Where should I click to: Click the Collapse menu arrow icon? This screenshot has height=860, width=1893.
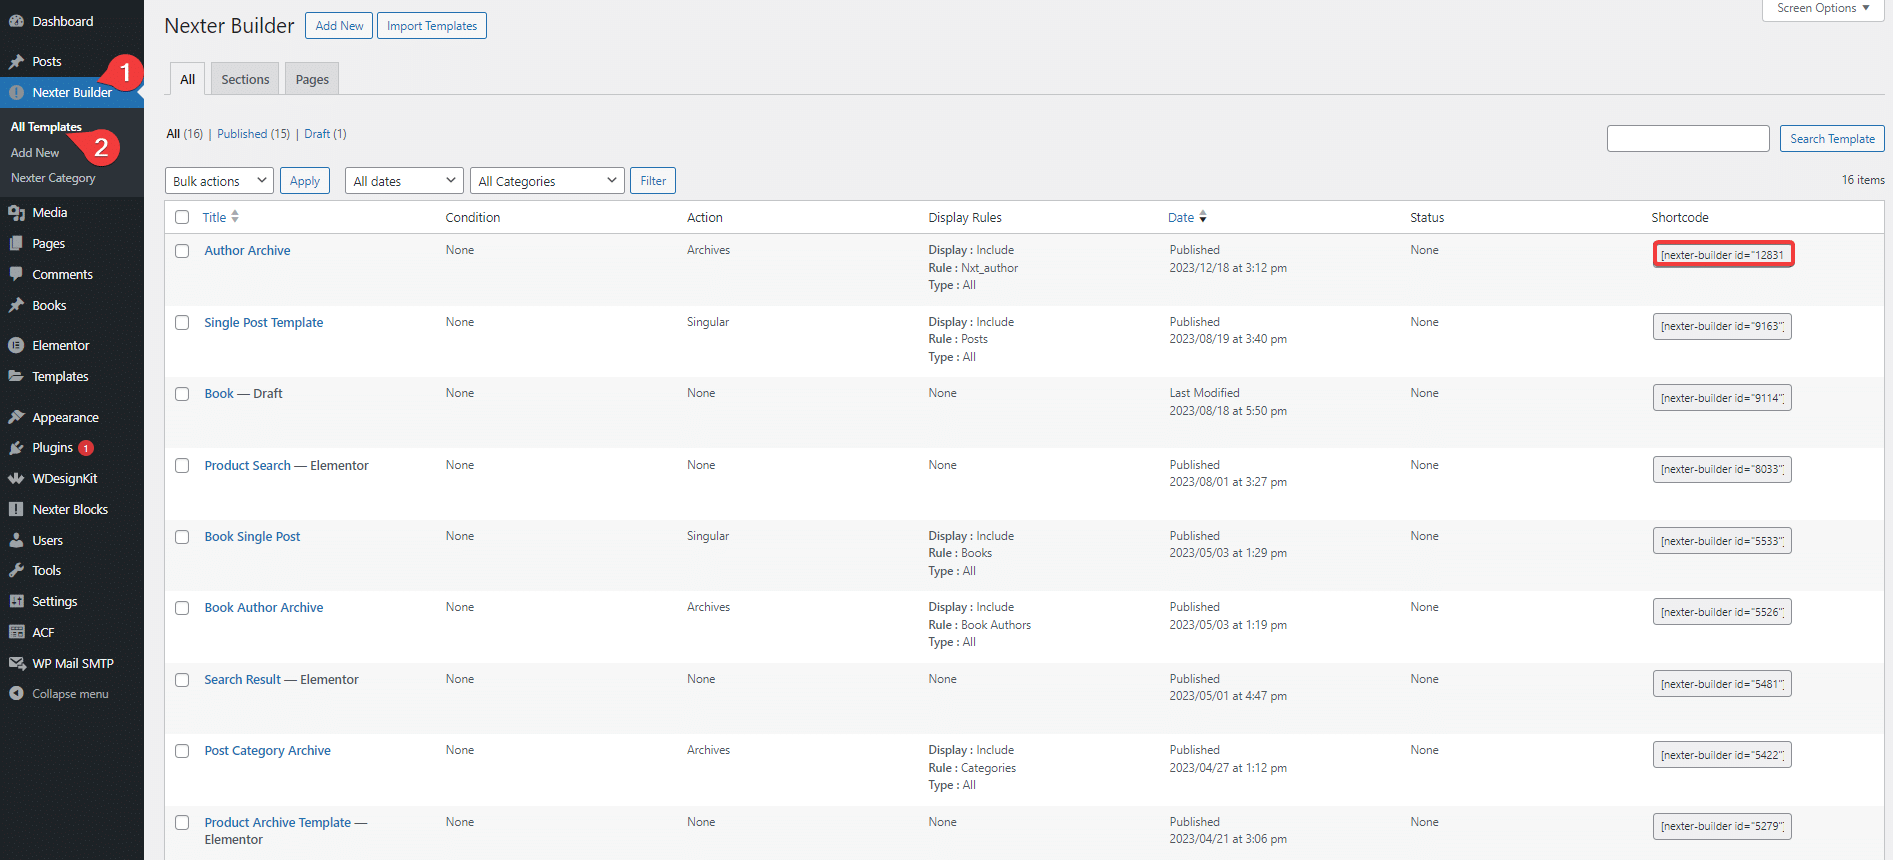16,693
